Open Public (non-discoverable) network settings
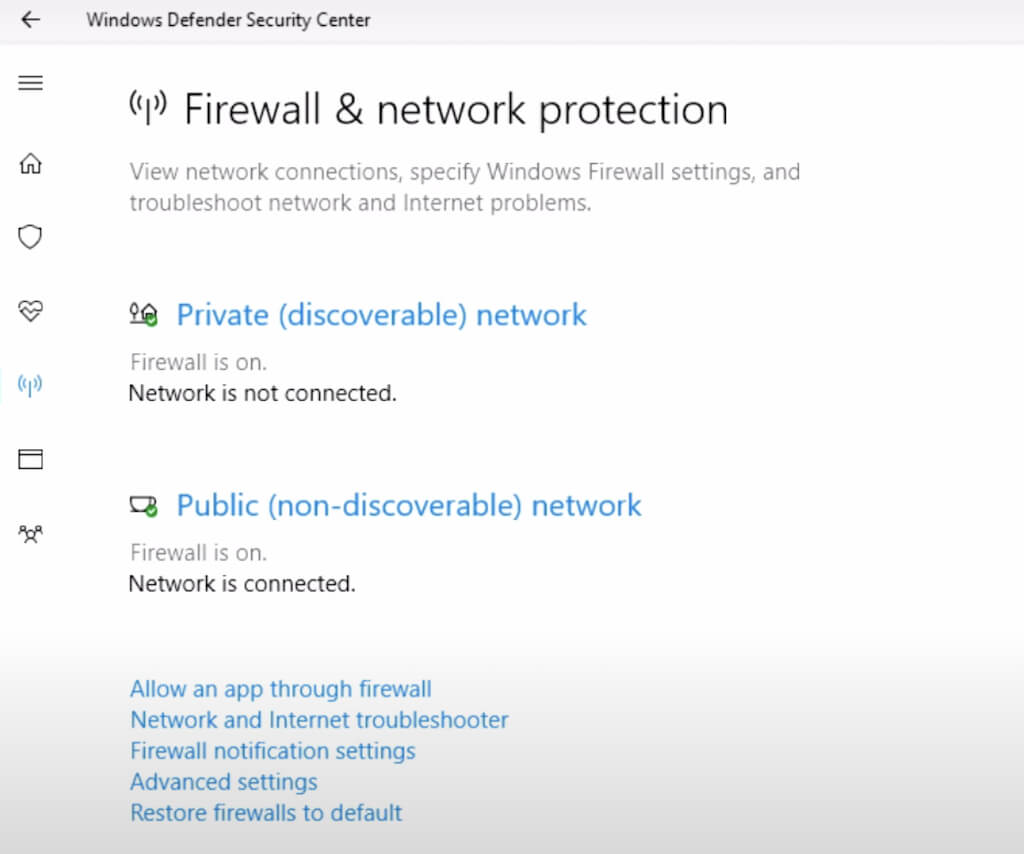Image resolution: width=1024 pixels, height=854 pixels. (409, 505)
